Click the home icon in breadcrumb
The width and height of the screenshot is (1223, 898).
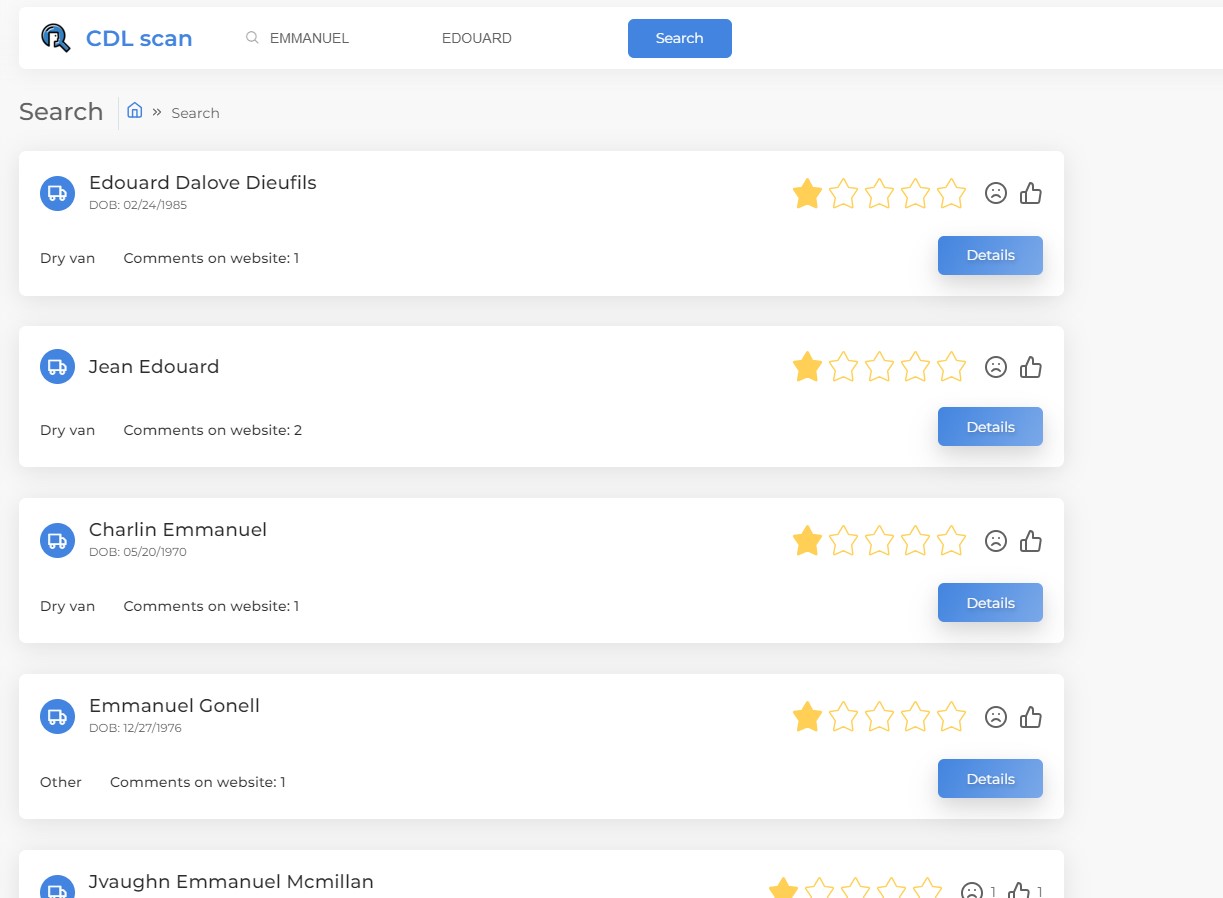click(x=135, y=111)
